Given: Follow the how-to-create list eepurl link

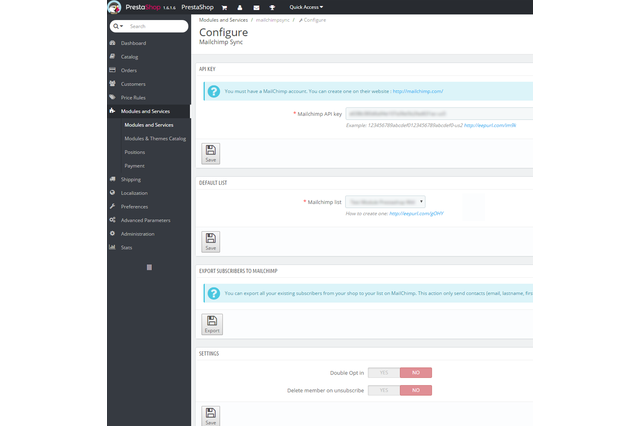Looking at the screenshot, I should click(x=416, y=213).
